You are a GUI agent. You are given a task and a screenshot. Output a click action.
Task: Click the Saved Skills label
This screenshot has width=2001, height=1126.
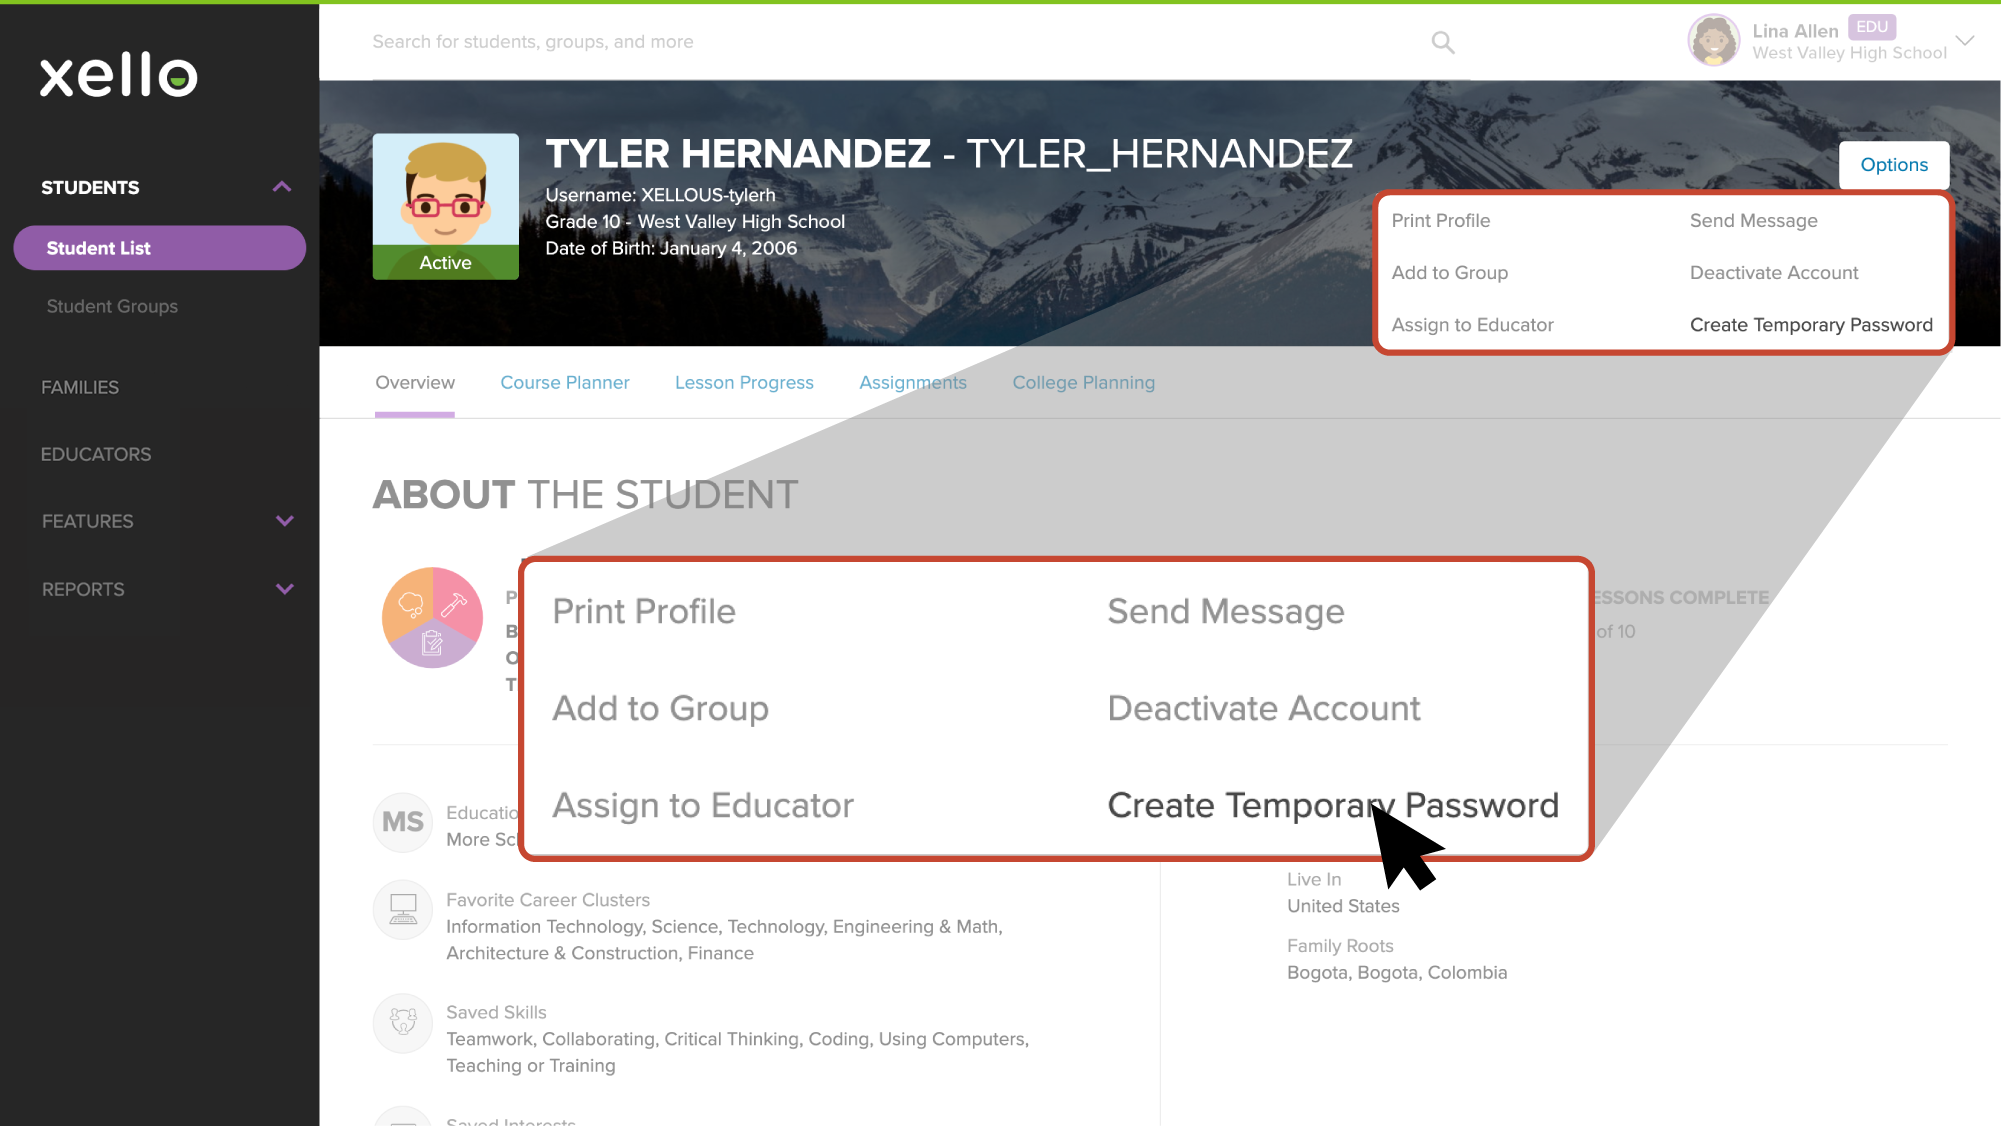point(496,1012)
